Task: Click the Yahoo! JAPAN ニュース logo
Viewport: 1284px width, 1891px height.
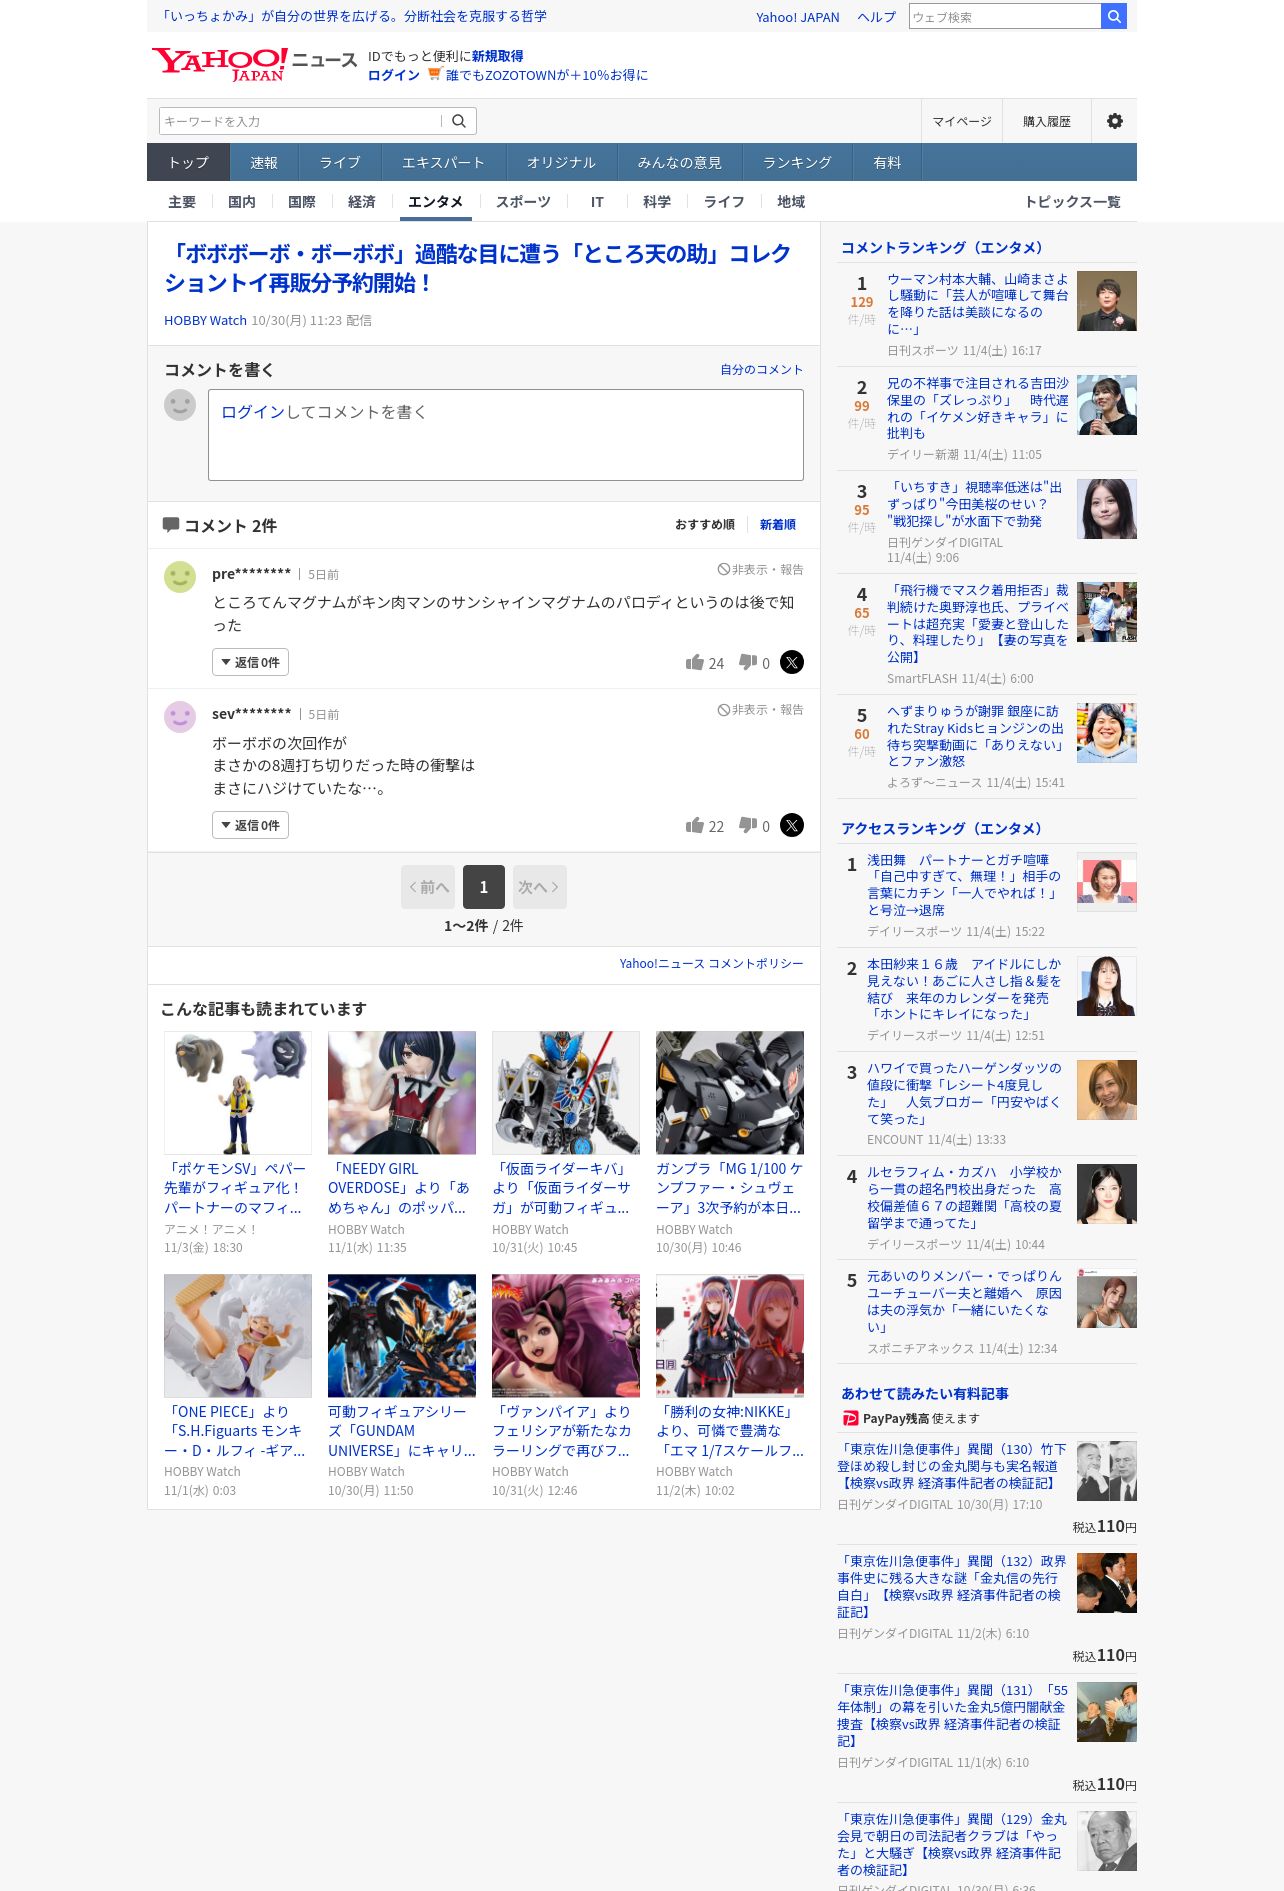Action: click(255, 64)
